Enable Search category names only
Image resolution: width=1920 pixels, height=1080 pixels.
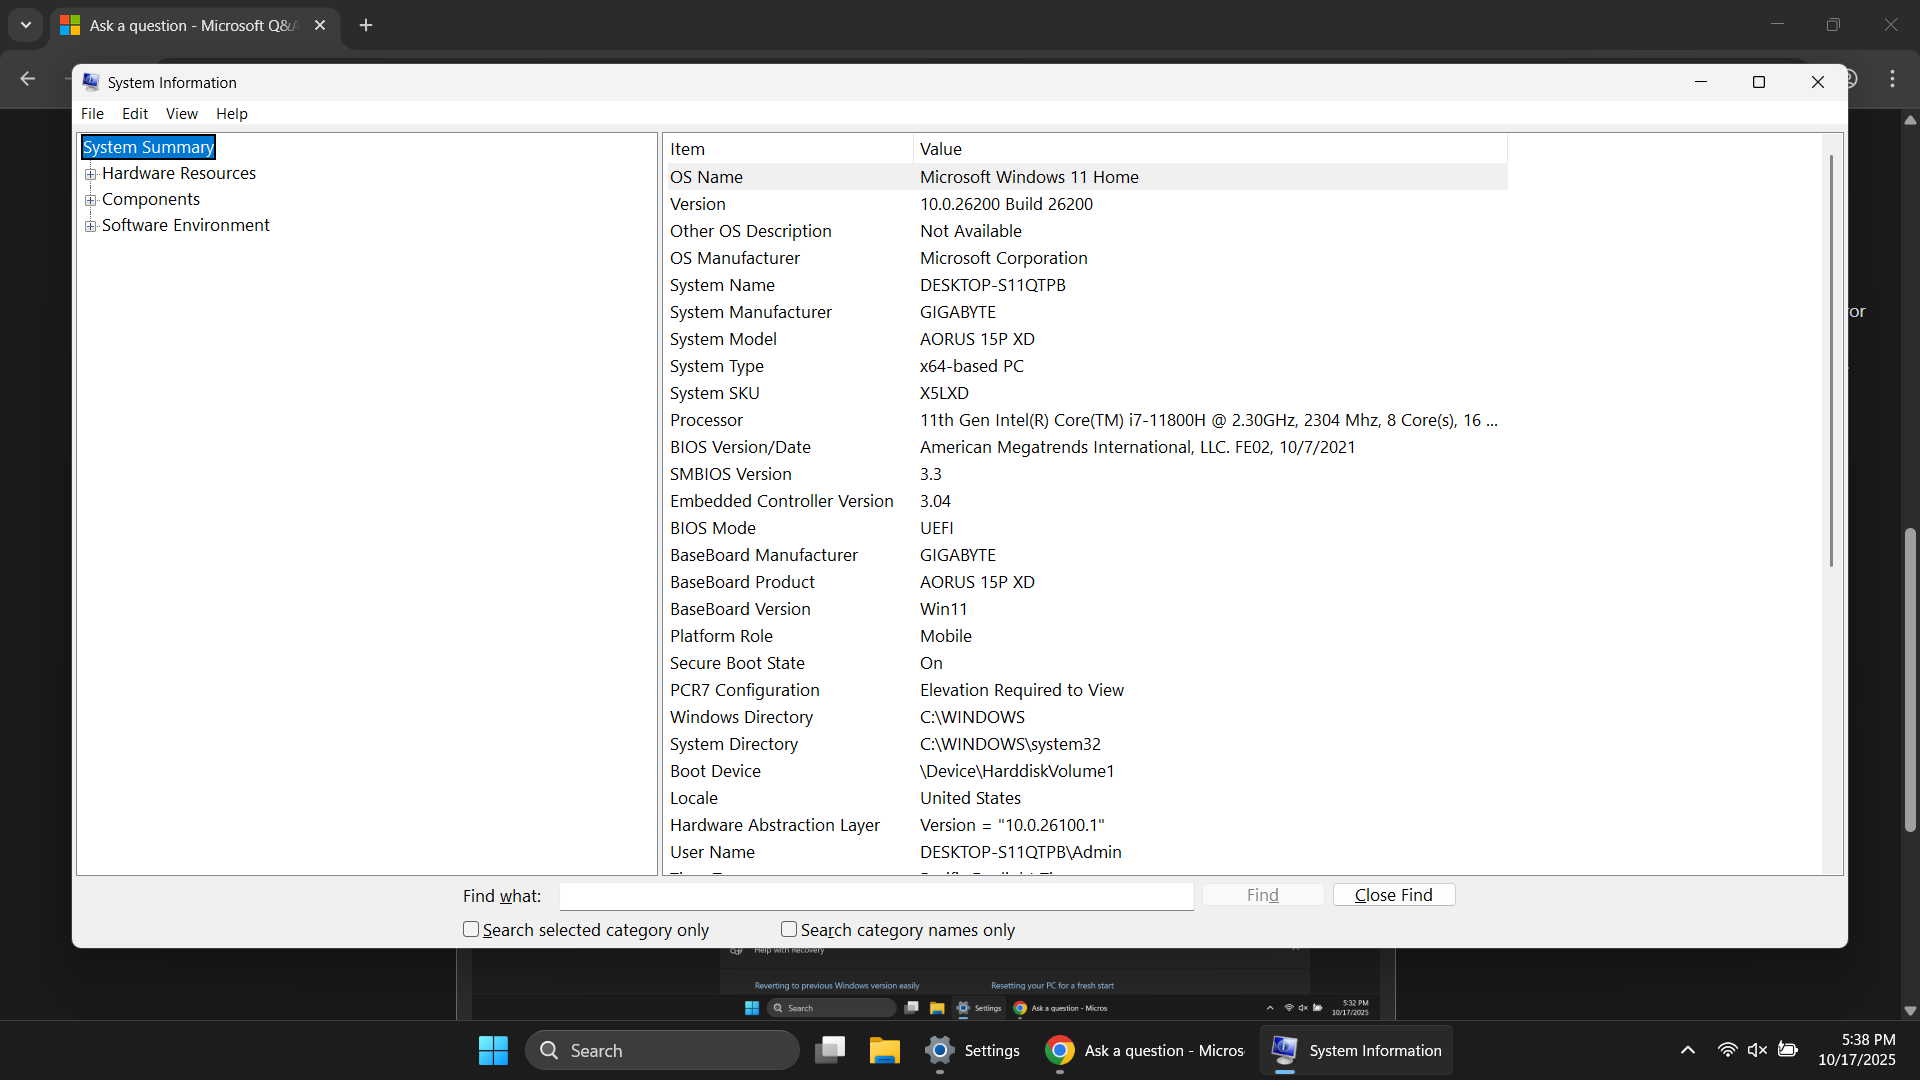pos(788,929)
